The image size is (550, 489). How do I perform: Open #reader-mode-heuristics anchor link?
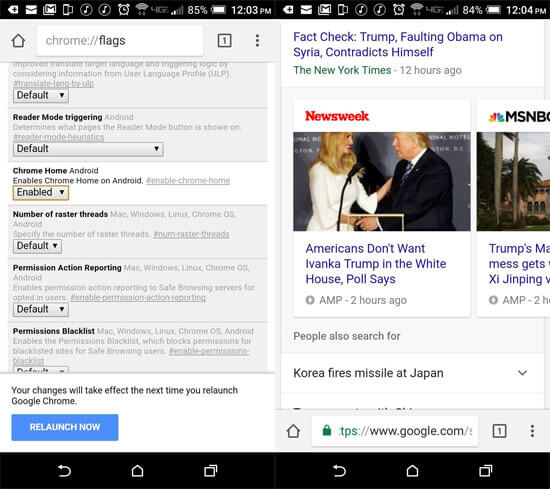[59, 137]
